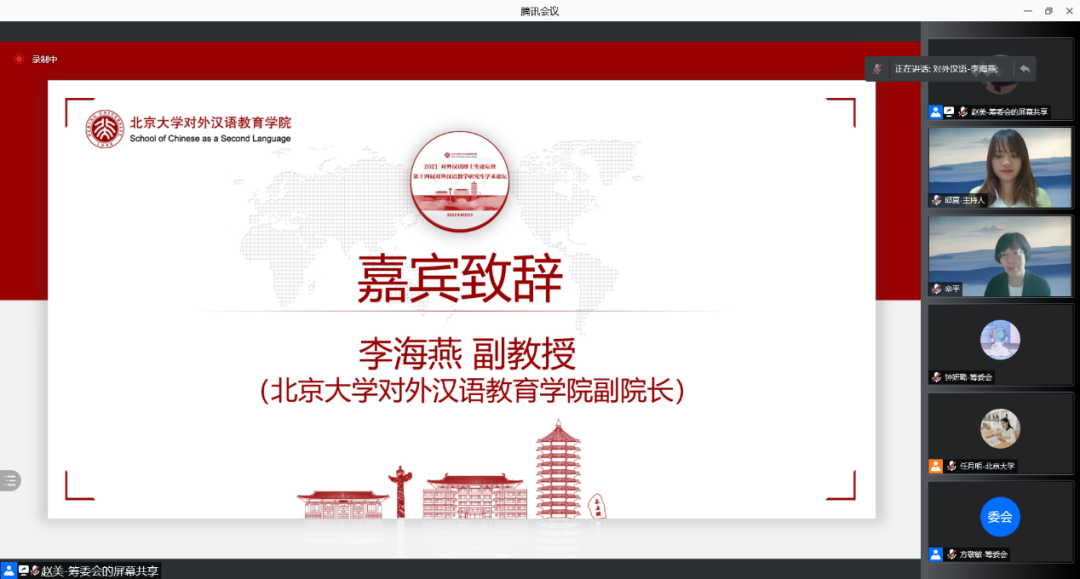The image size is (1080, 579).
Task: Click the 赵美-筹委会的屏幕共享 label at bottom left
Action: pos(100,571)
